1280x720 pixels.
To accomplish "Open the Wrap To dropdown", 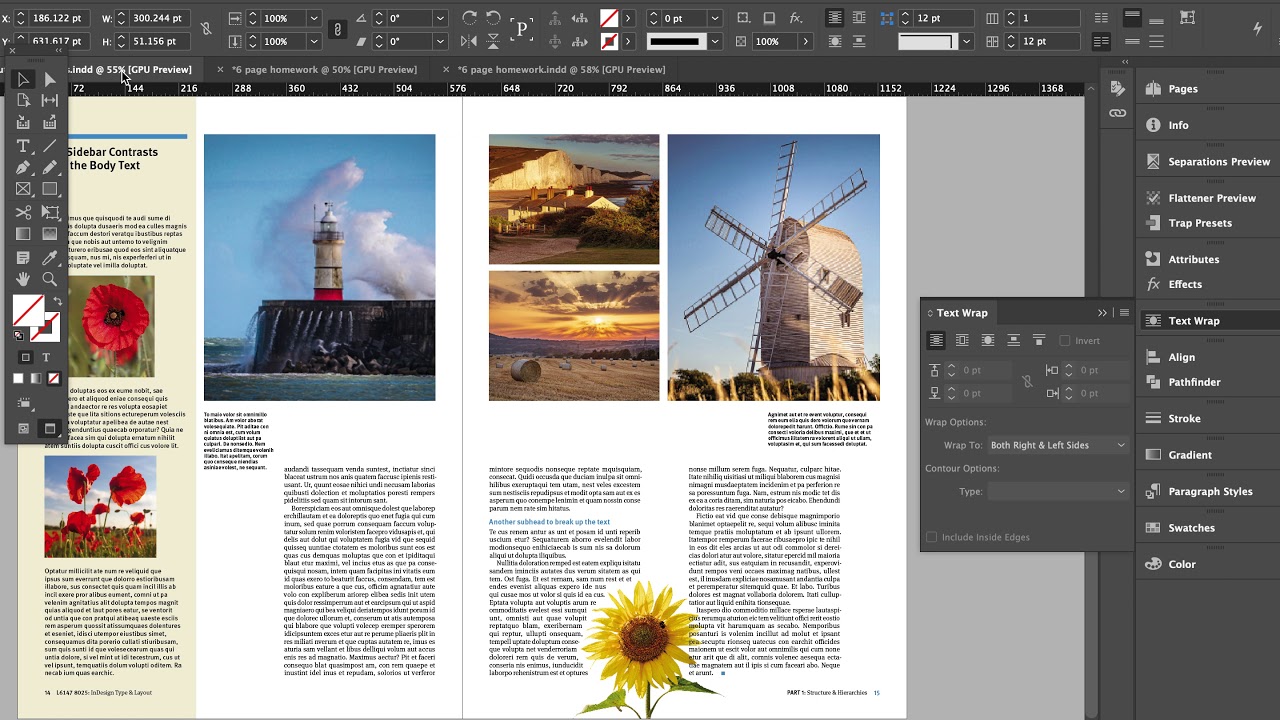I will [1058, 445].
